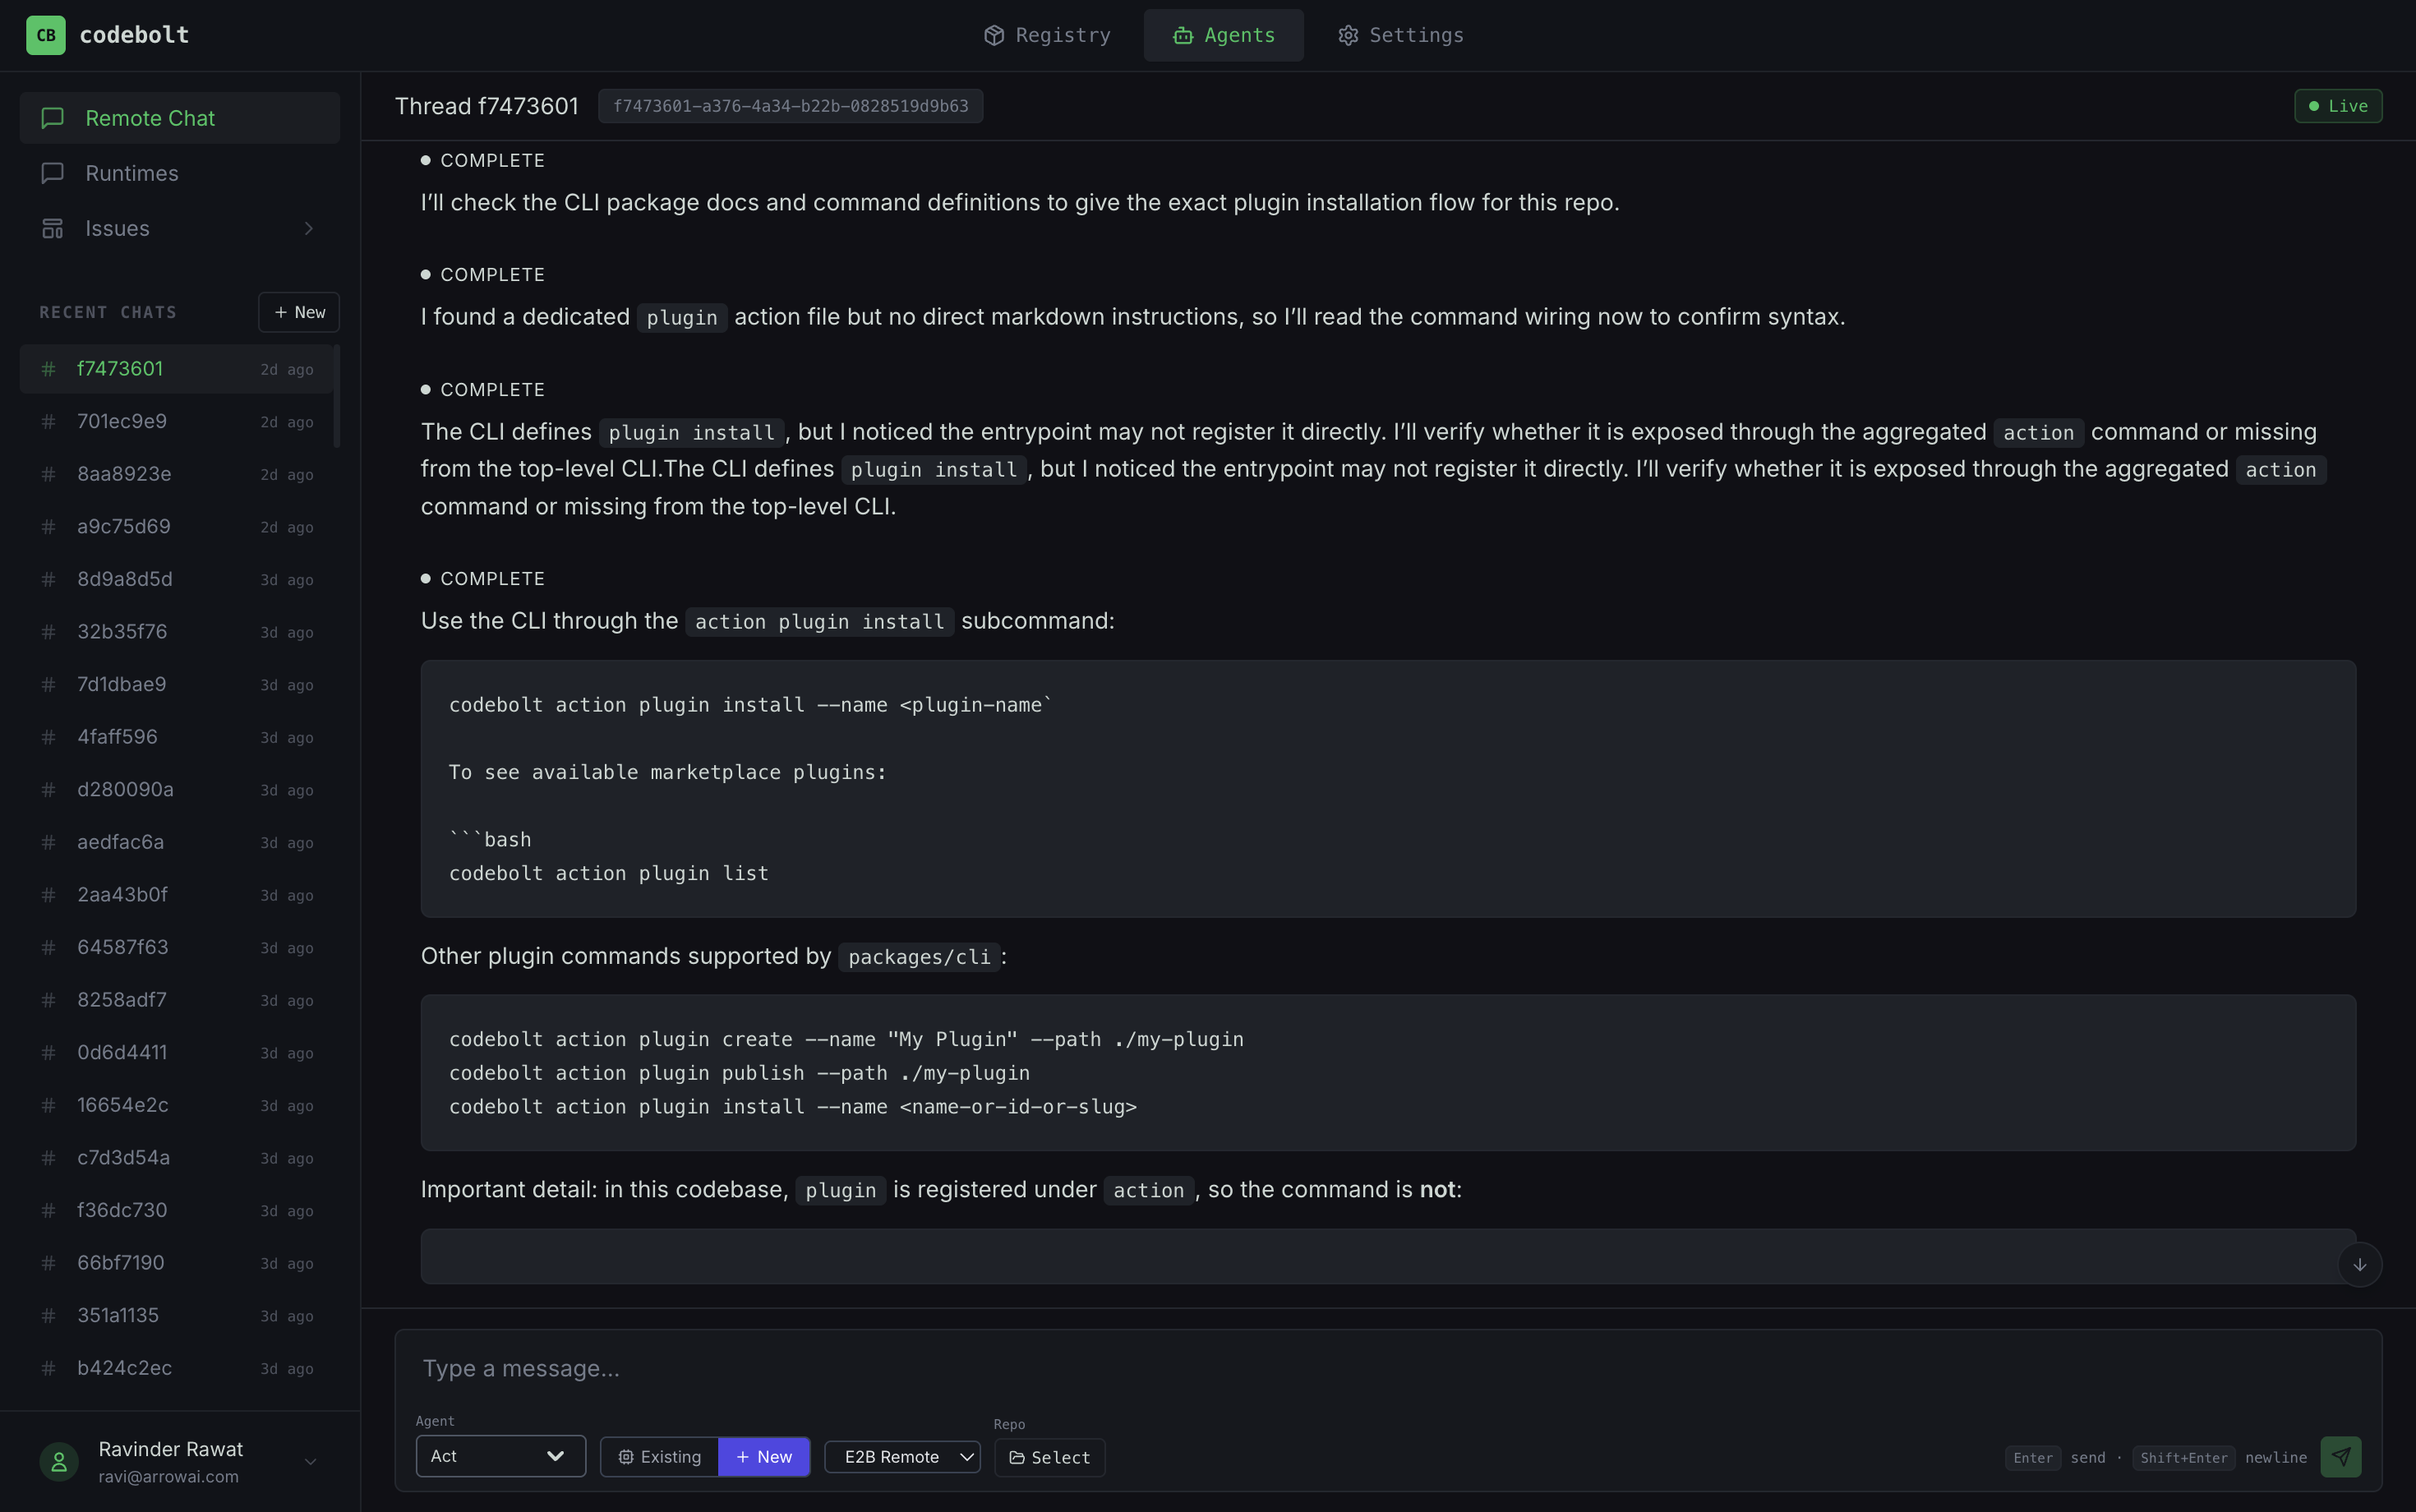The height and width of the screenshot is (1512, 2416).
Task: Click the Issues board icon
Action: click(x=53, y=228)
